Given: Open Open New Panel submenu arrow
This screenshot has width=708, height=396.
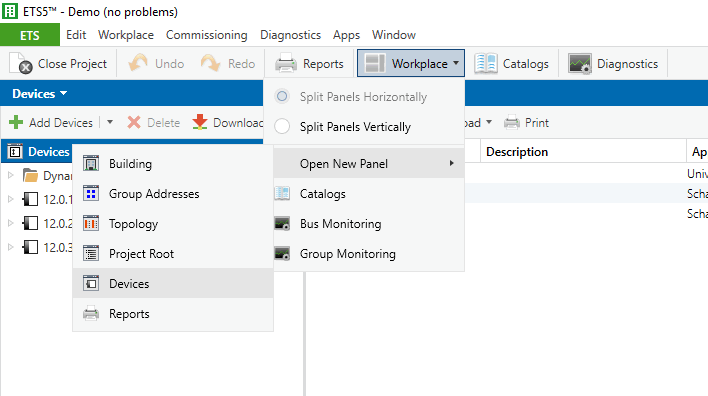Looking at the screenshot, I should tap(451, 163).
